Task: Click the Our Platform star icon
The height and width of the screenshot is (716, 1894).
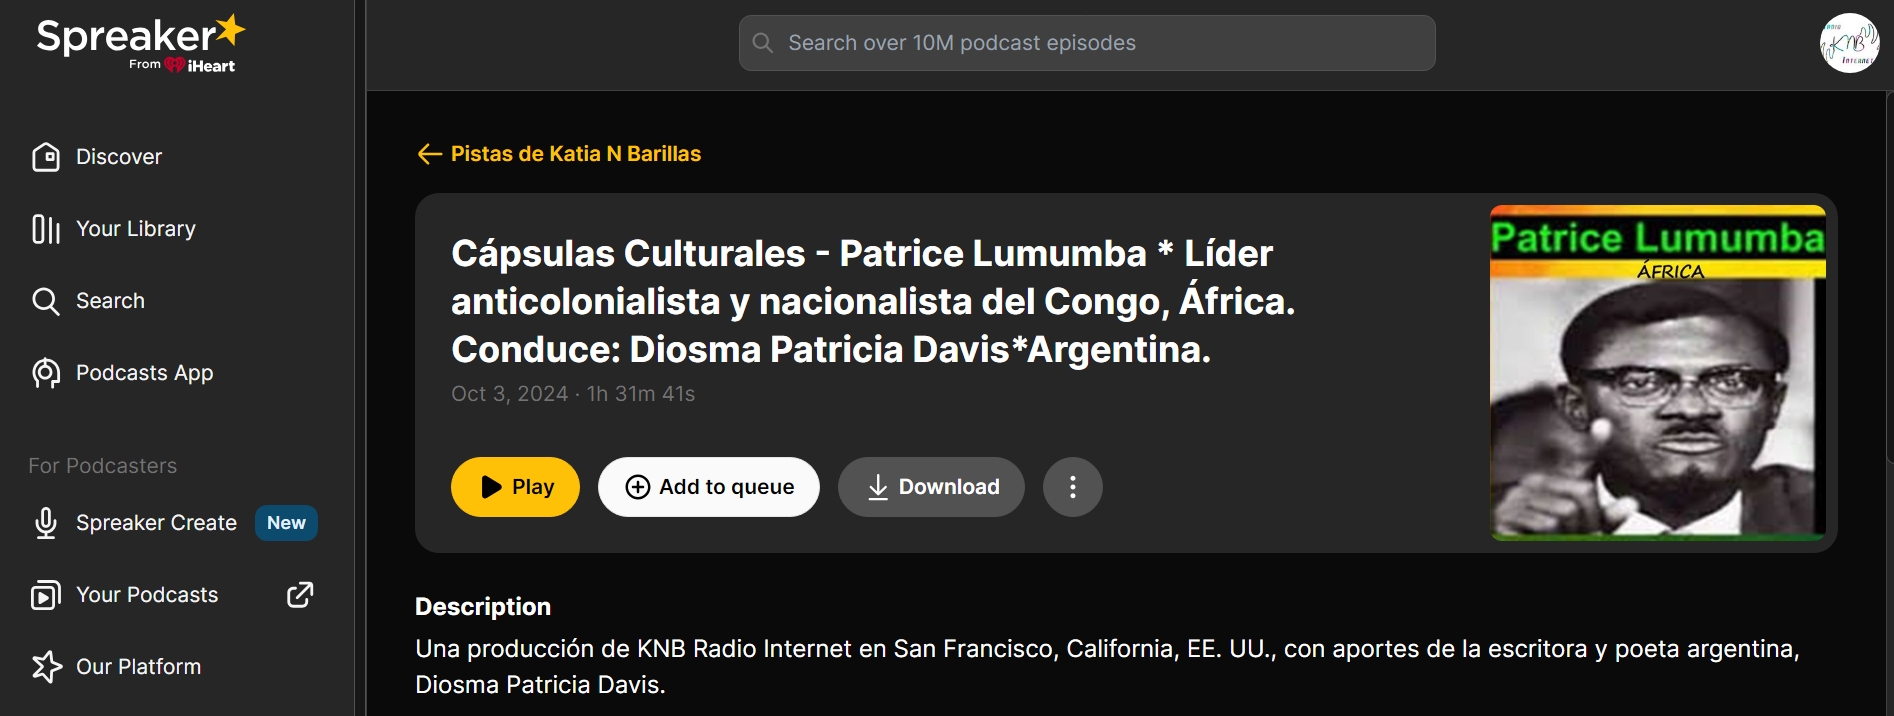Action: click(x=46, y=667)
